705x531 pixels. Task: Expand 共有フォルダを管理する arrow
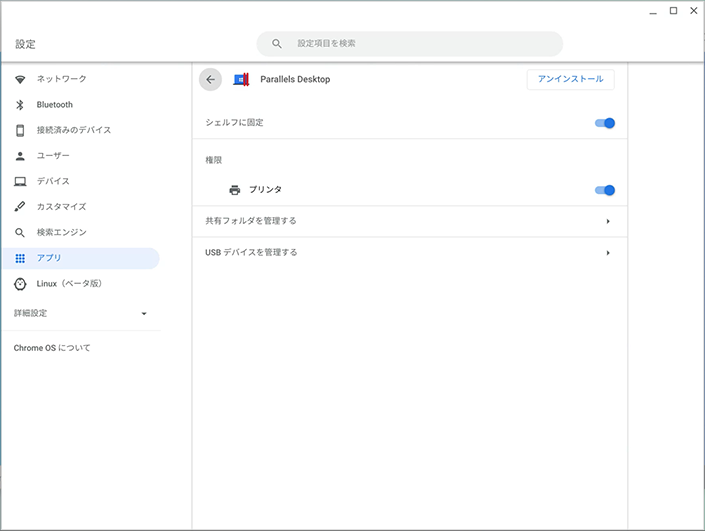(608, 221)
